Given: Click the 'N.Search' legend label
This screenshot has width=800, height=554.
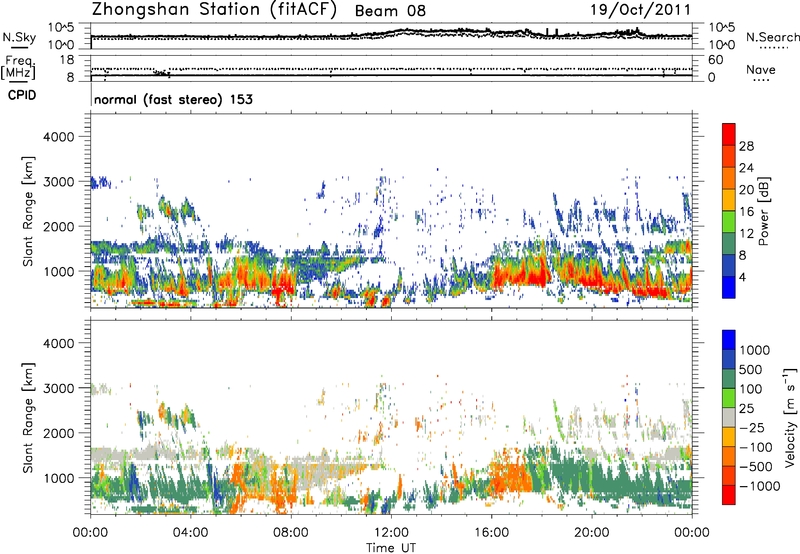Looking at the screenshot, I should tap(772, 37).
